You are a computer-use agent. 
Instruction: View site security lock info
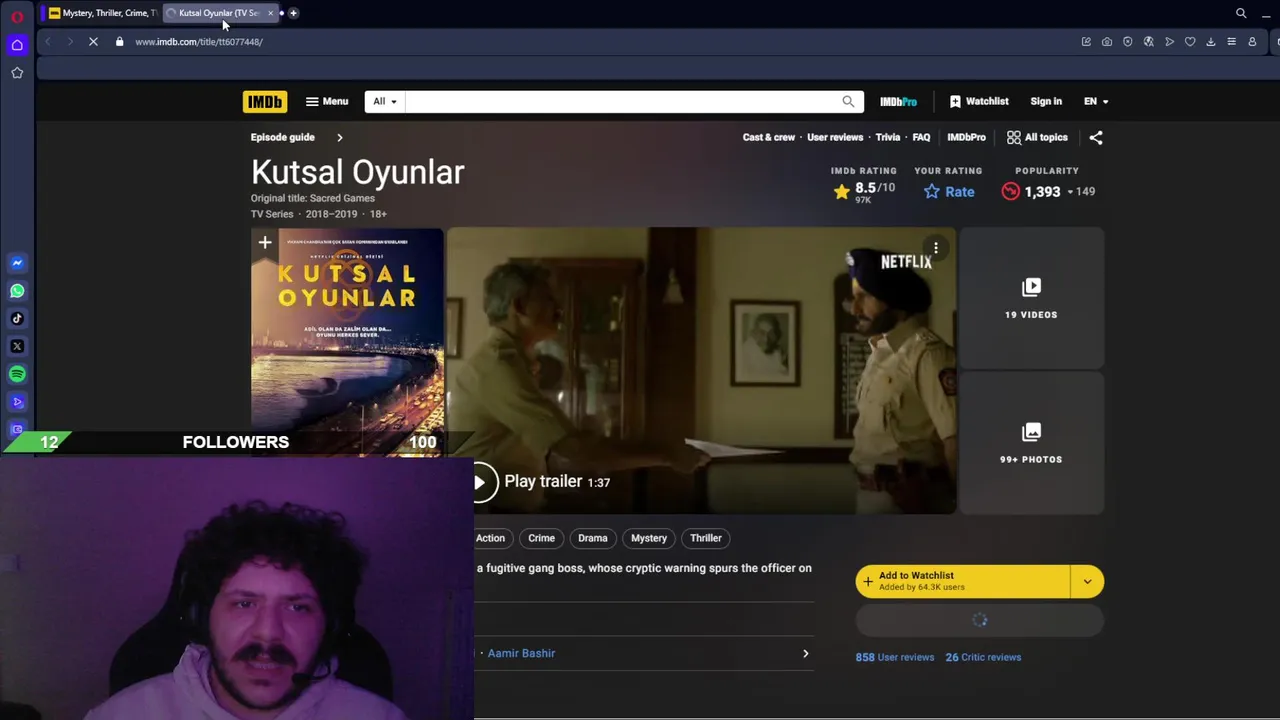pos(119,42)
